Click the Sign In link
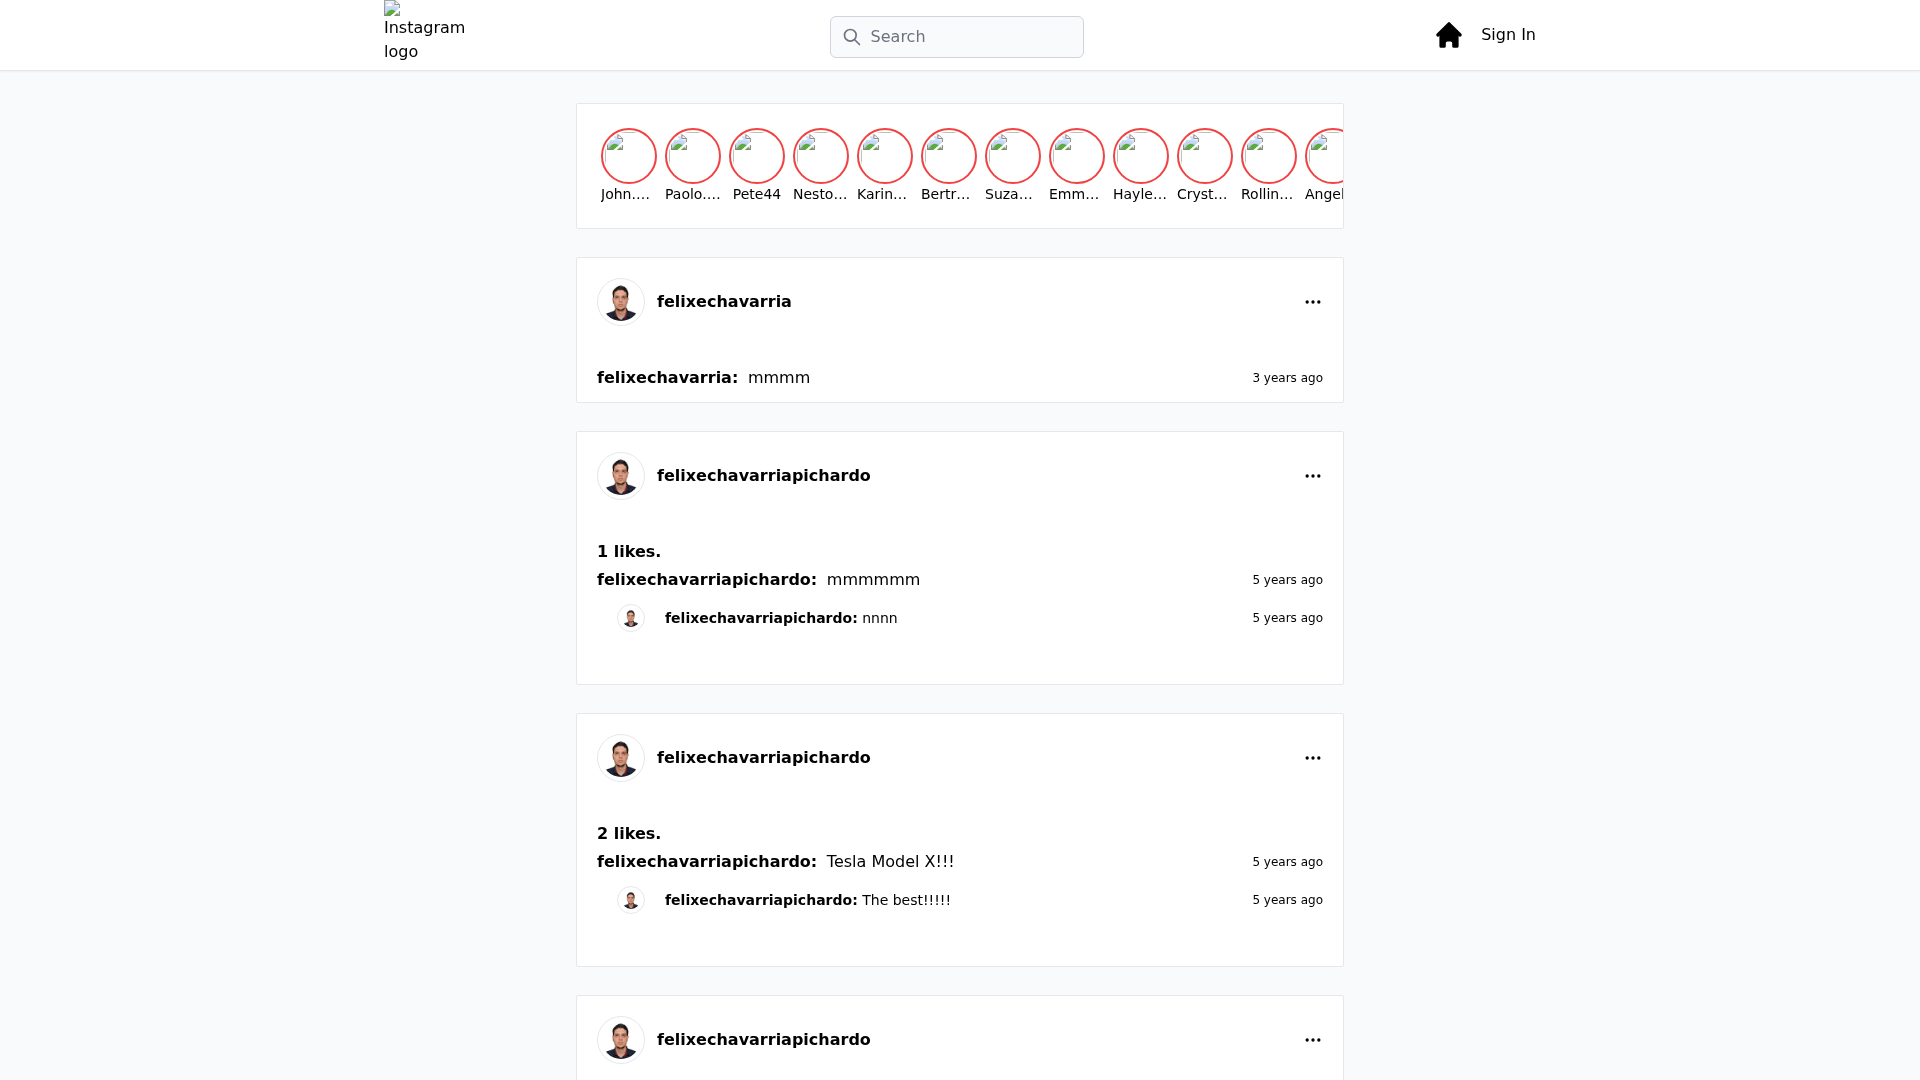This screenshot has height=1080, width=1920. coord(1508,35)
